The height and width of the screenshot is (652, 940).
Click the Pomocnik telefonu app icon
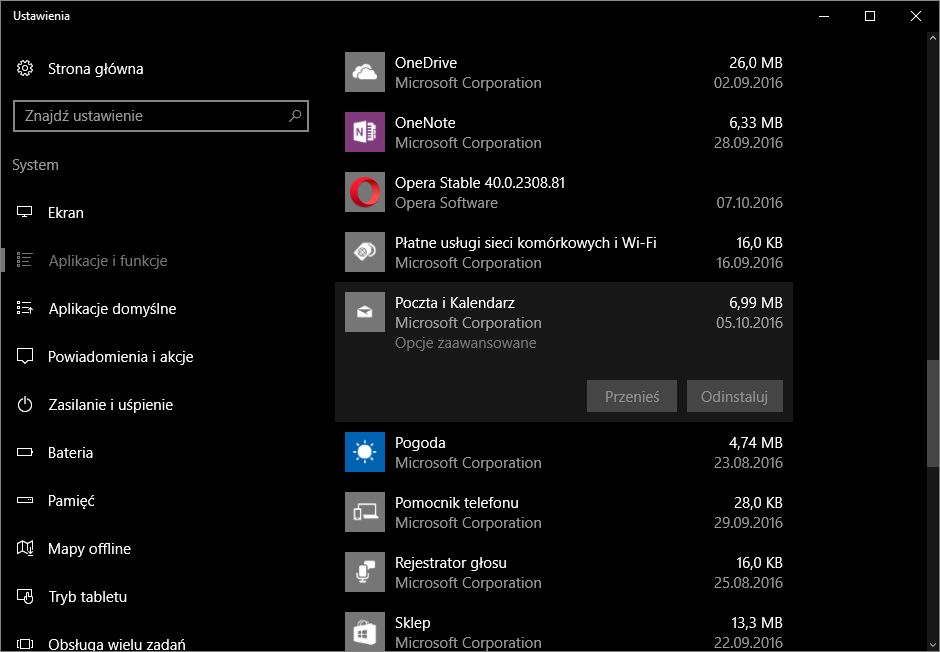click(x=364, y=512)
